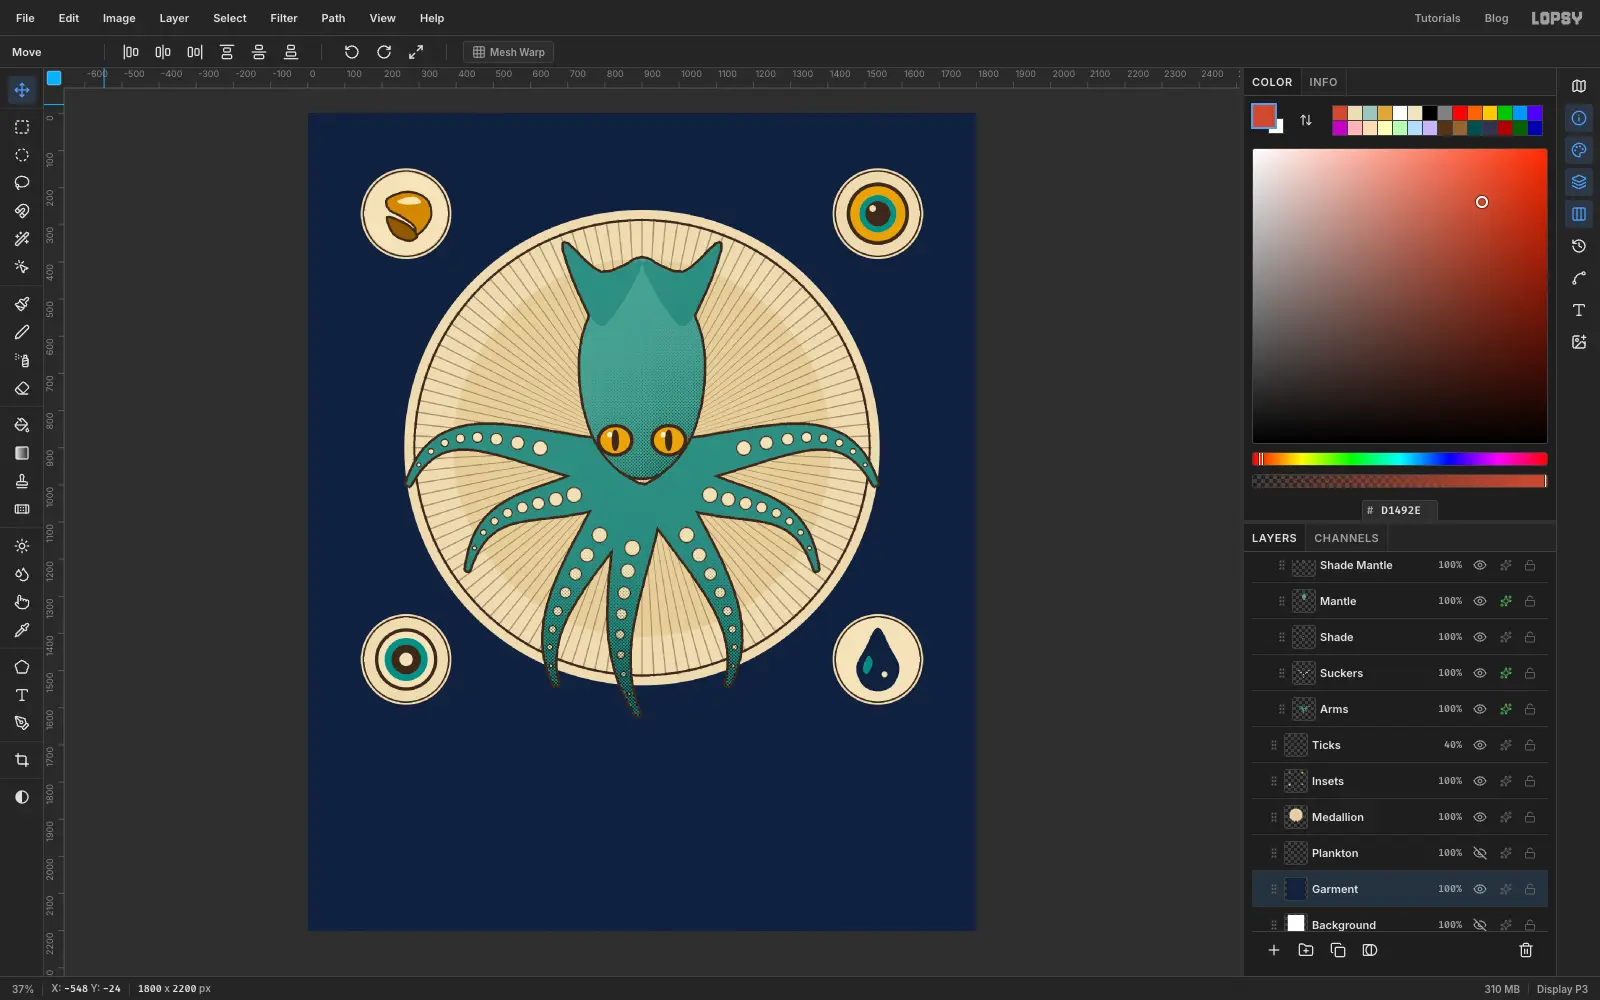Swap foreground and background colors

pyautogui.click(x=1306, y=120)
